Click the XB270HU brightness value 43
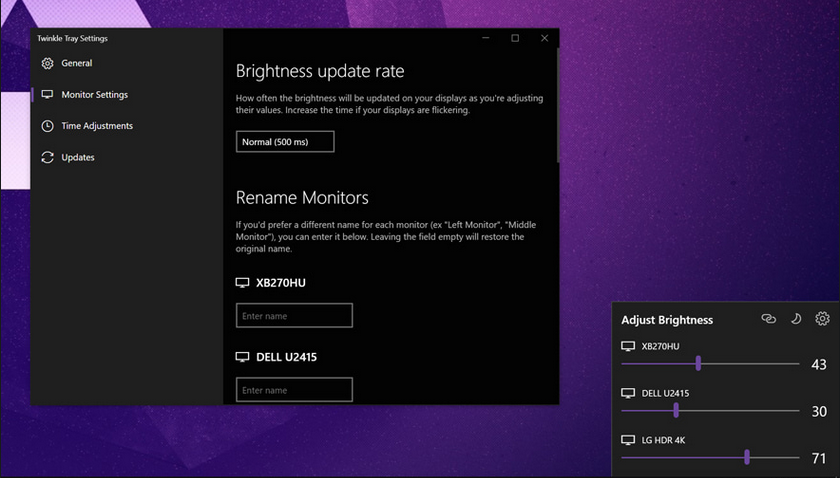This screenshot has width=840, height=478. 819,364
